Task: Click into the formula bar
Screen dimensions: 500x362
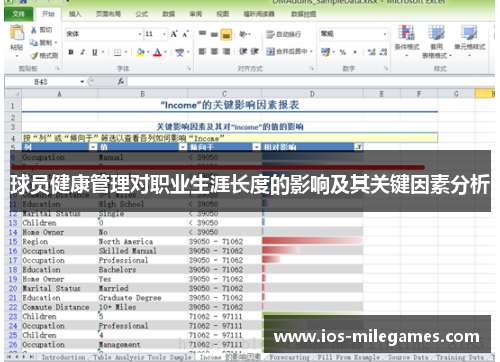Action: tap(311, 82)
